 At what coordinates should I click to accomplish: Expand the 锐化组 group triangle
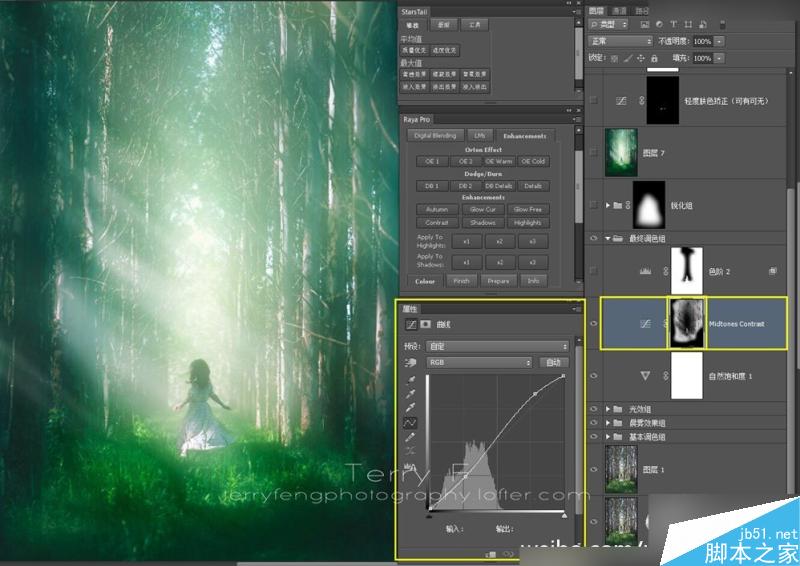(x=608, y=205)
